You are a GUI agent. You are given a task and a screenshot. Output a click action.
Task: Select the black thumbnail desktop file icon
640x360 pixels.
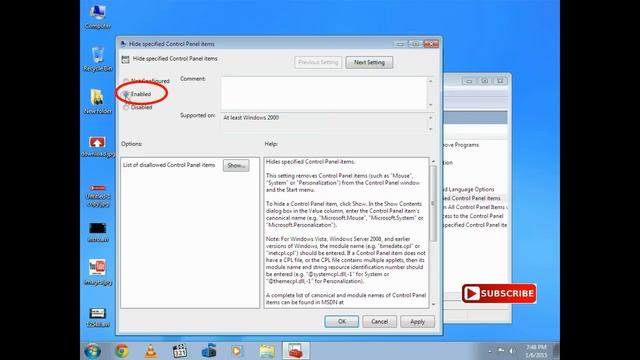(98, 232)
